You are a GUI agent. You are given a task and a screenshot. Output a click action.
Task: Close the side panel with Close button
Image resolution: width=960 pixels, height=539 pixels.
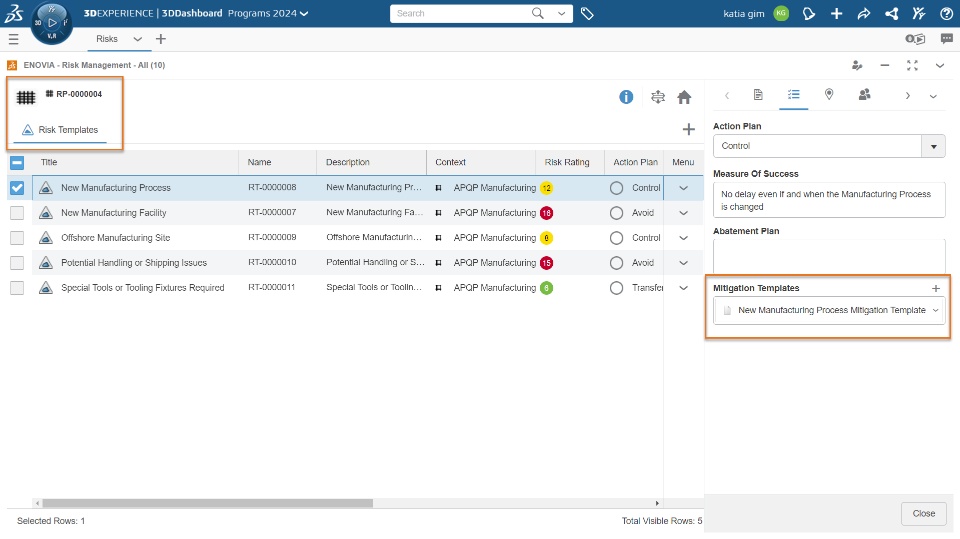coord(923,513)
